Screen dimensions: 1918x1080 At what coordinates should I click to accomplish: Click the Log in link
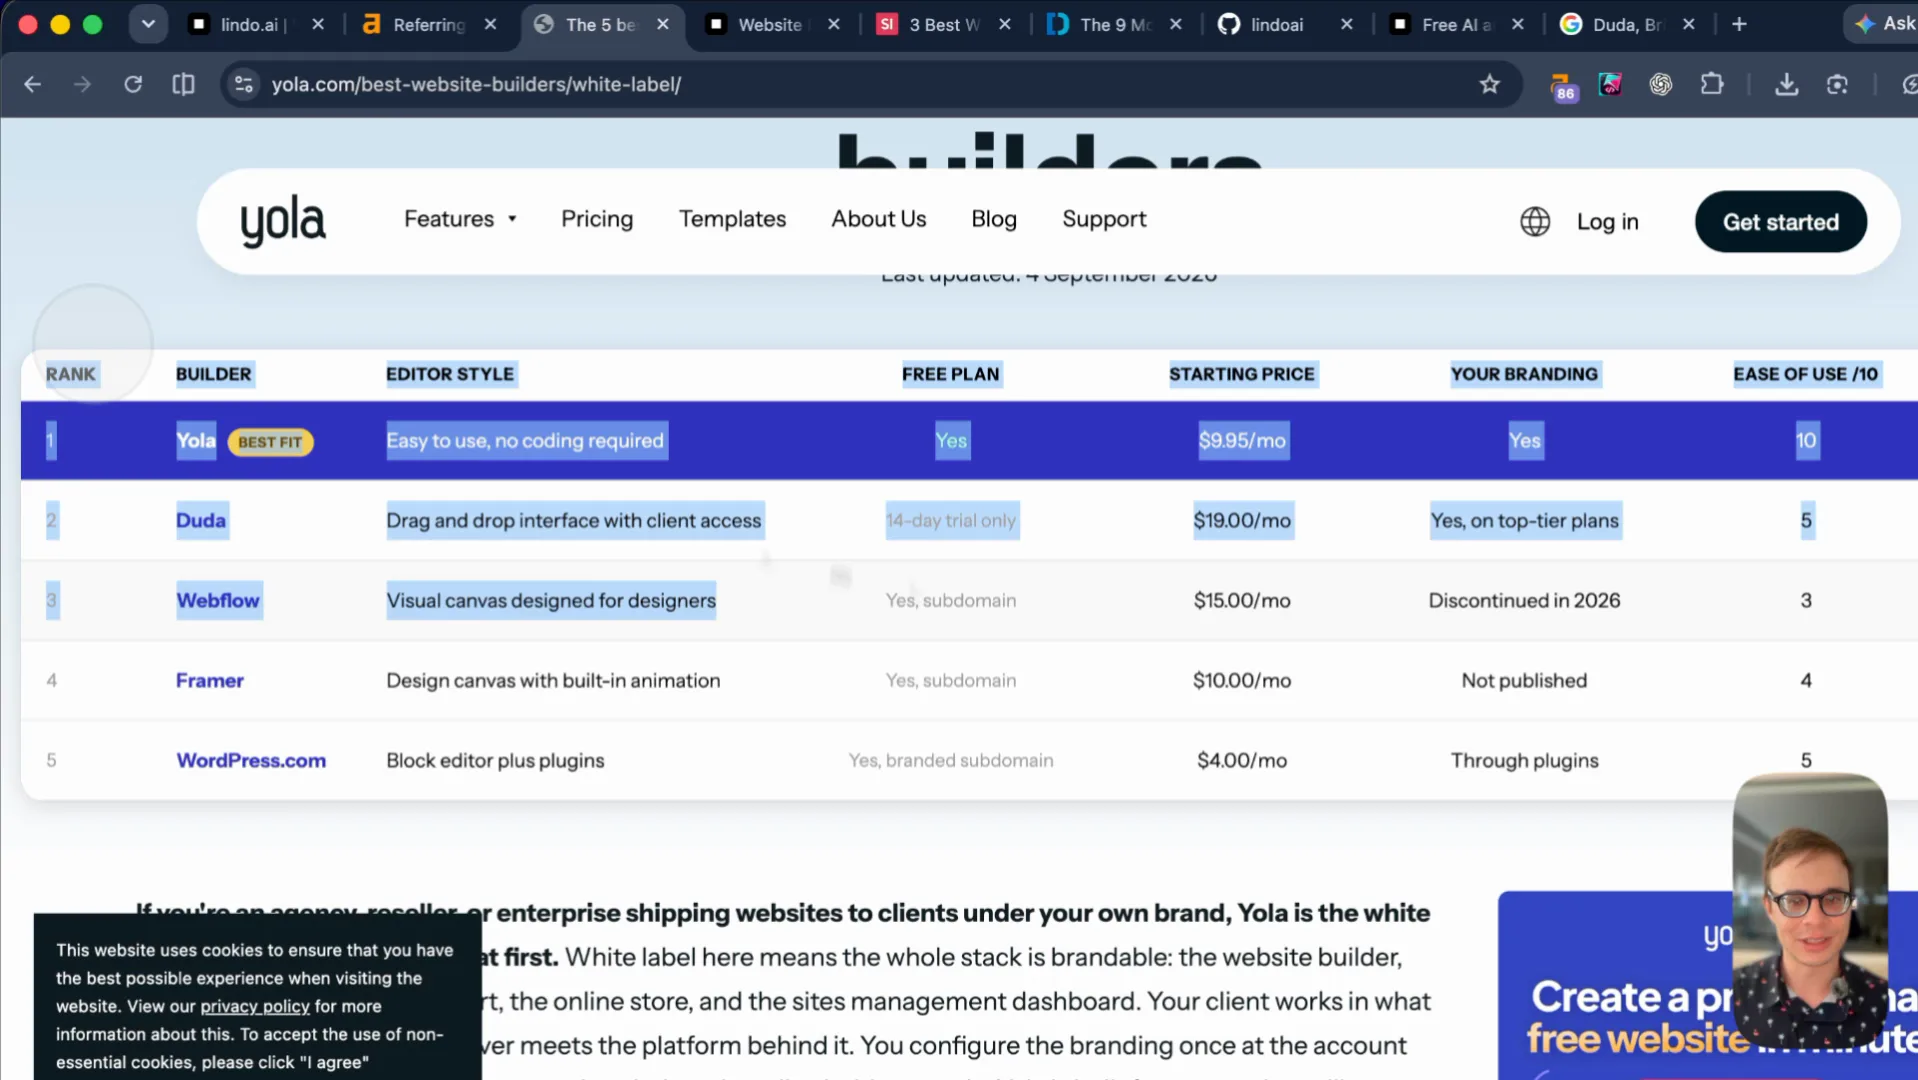point(1607,222)
